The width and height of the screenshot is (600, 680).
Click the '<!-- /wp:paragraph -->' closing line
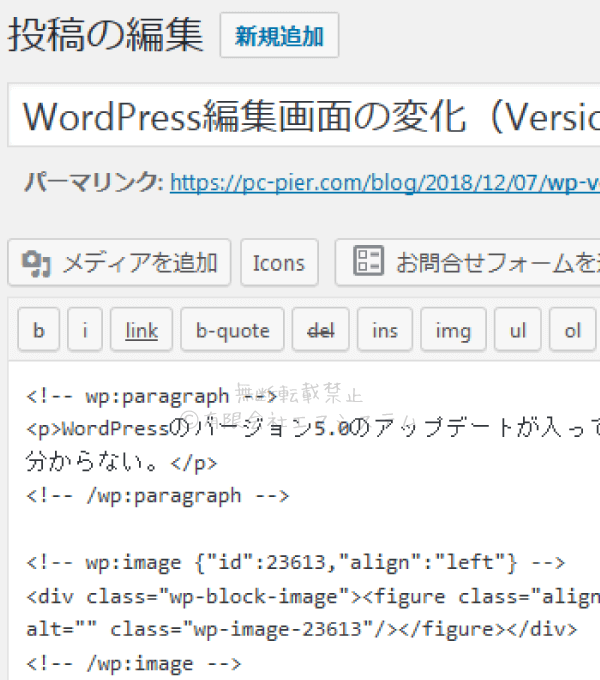[157, 496]
